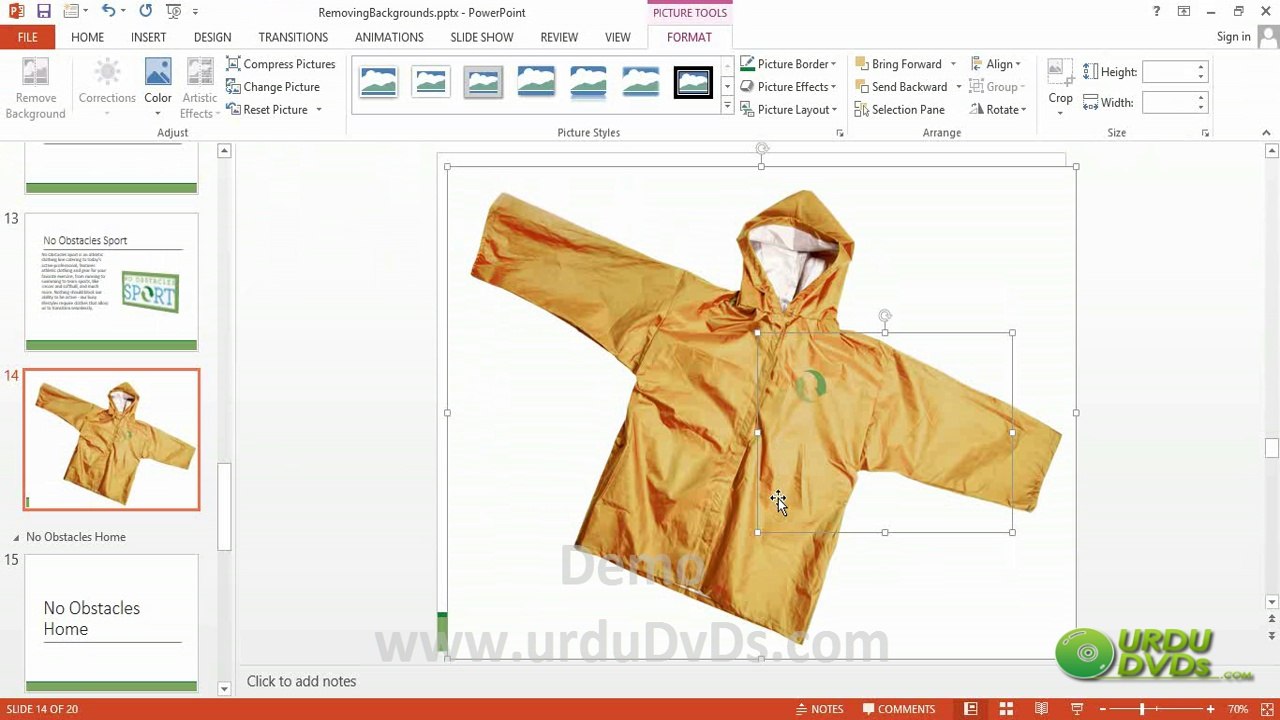Open the Selection Pane
The image size is (1280, 720).
tap(899, 110)
